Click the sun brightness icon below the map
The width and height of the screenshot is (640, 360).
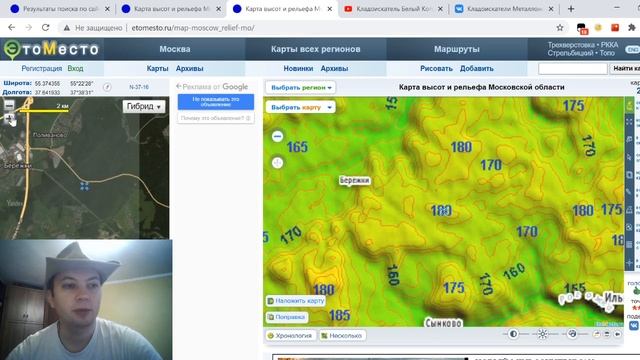(x=542, y=334)
